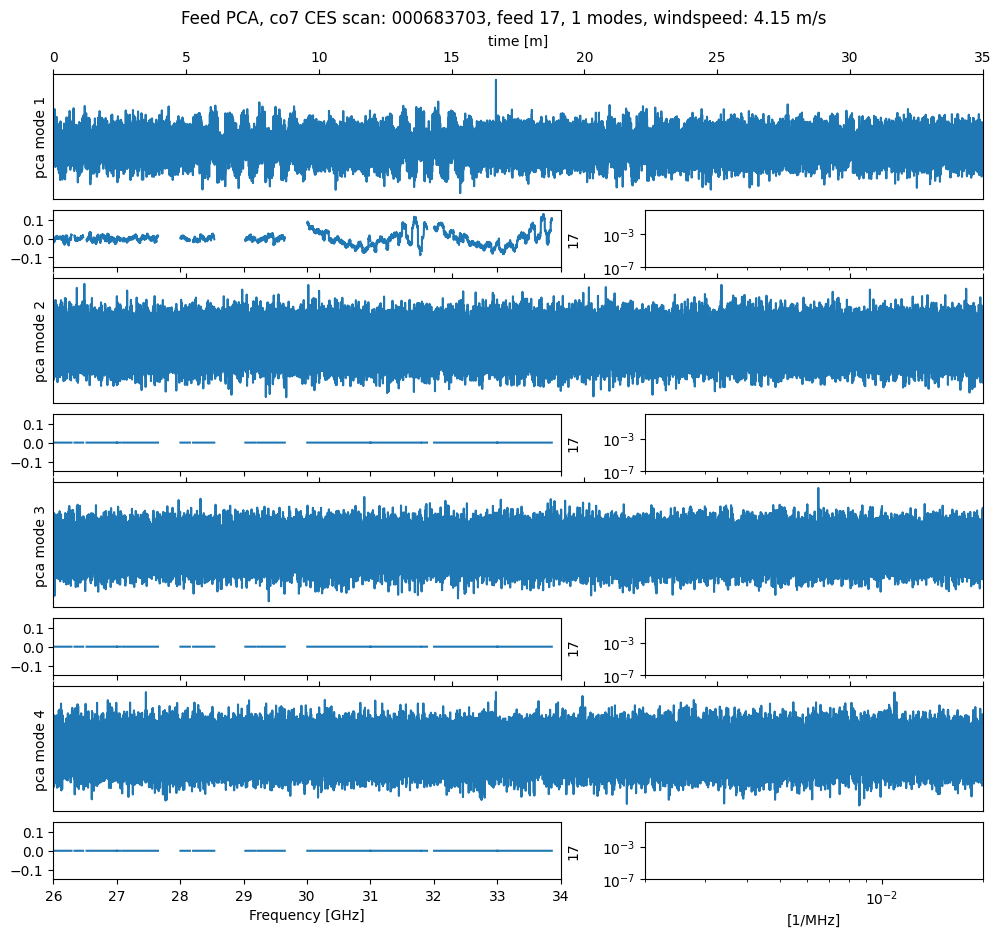Click the 30 tick on the frequency axis
Screen dimensions: 1001x937
tap(307, 896)
